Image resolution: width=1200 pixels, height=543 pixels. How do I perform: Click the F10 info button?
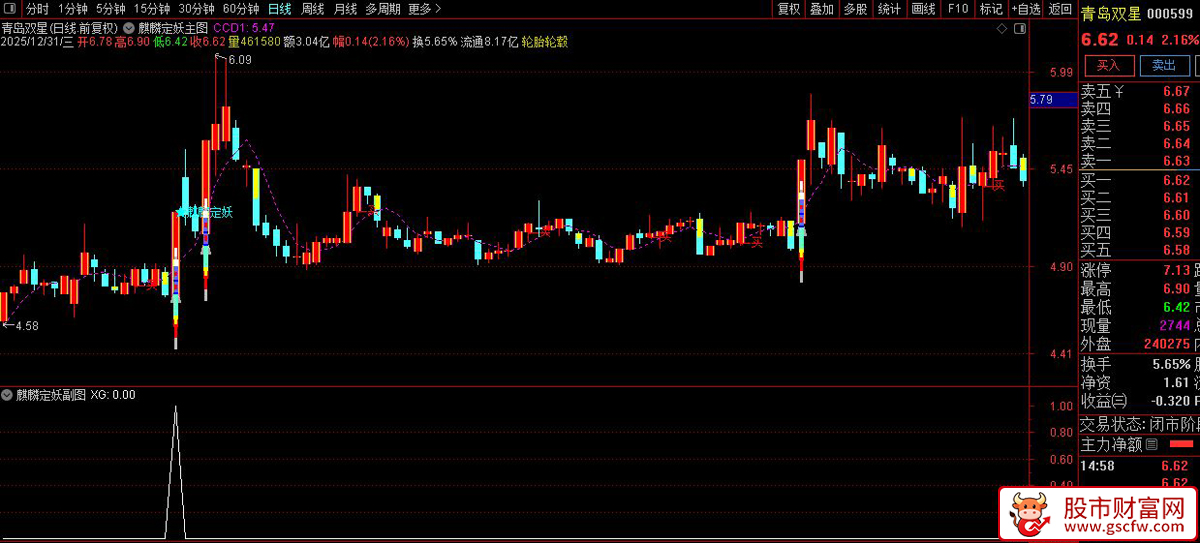pos(957,9)
